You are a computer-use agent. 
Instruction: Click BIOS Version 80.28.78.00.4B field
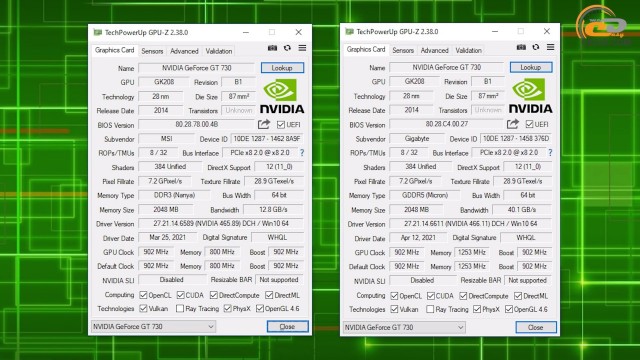[x=197, y=124]
